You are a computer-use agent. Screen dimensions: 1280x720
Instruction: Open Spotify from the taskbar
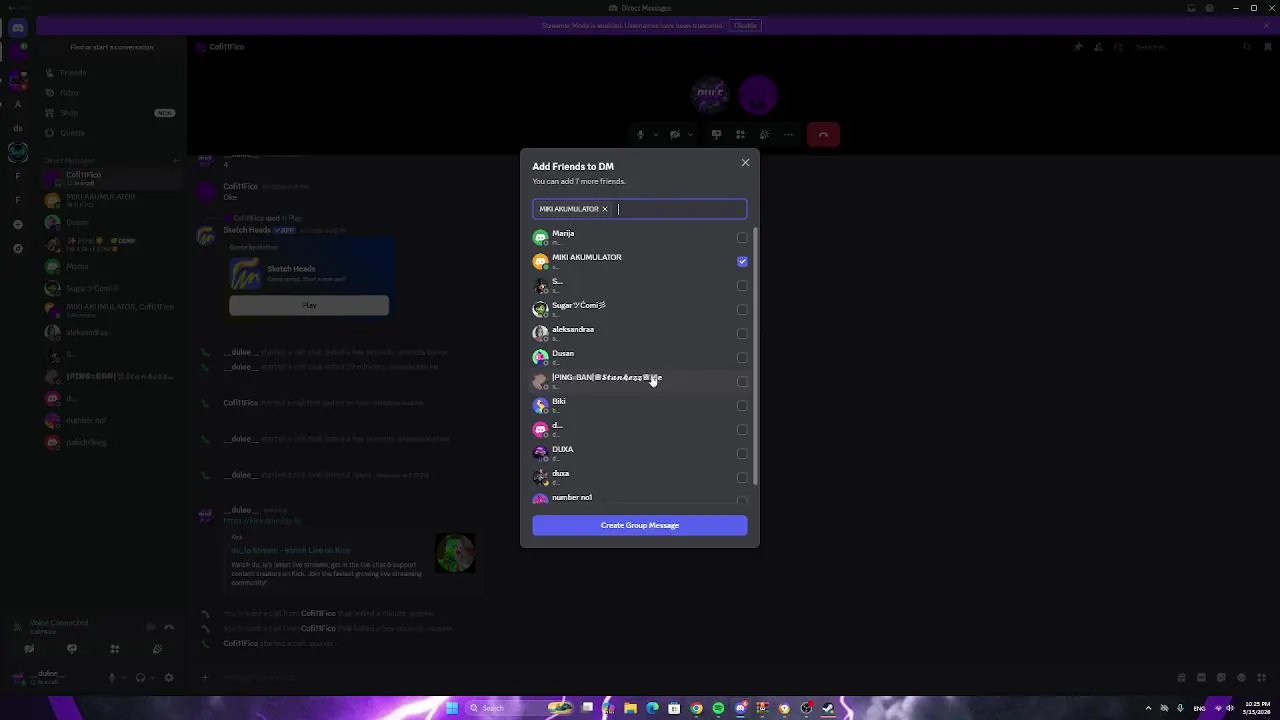(718, 708)
